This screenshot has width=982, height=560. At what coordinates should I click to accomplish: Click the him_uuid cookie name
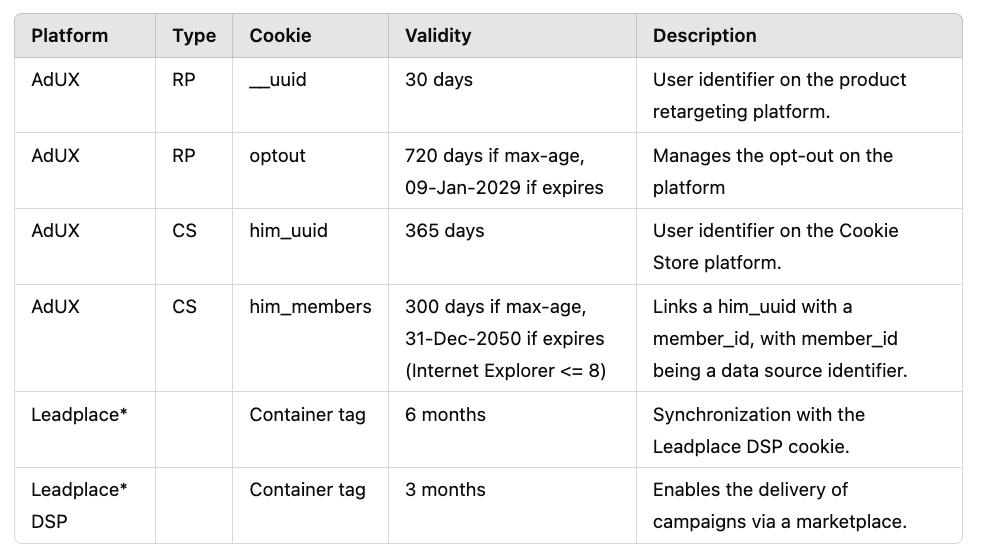coord(288,231)
